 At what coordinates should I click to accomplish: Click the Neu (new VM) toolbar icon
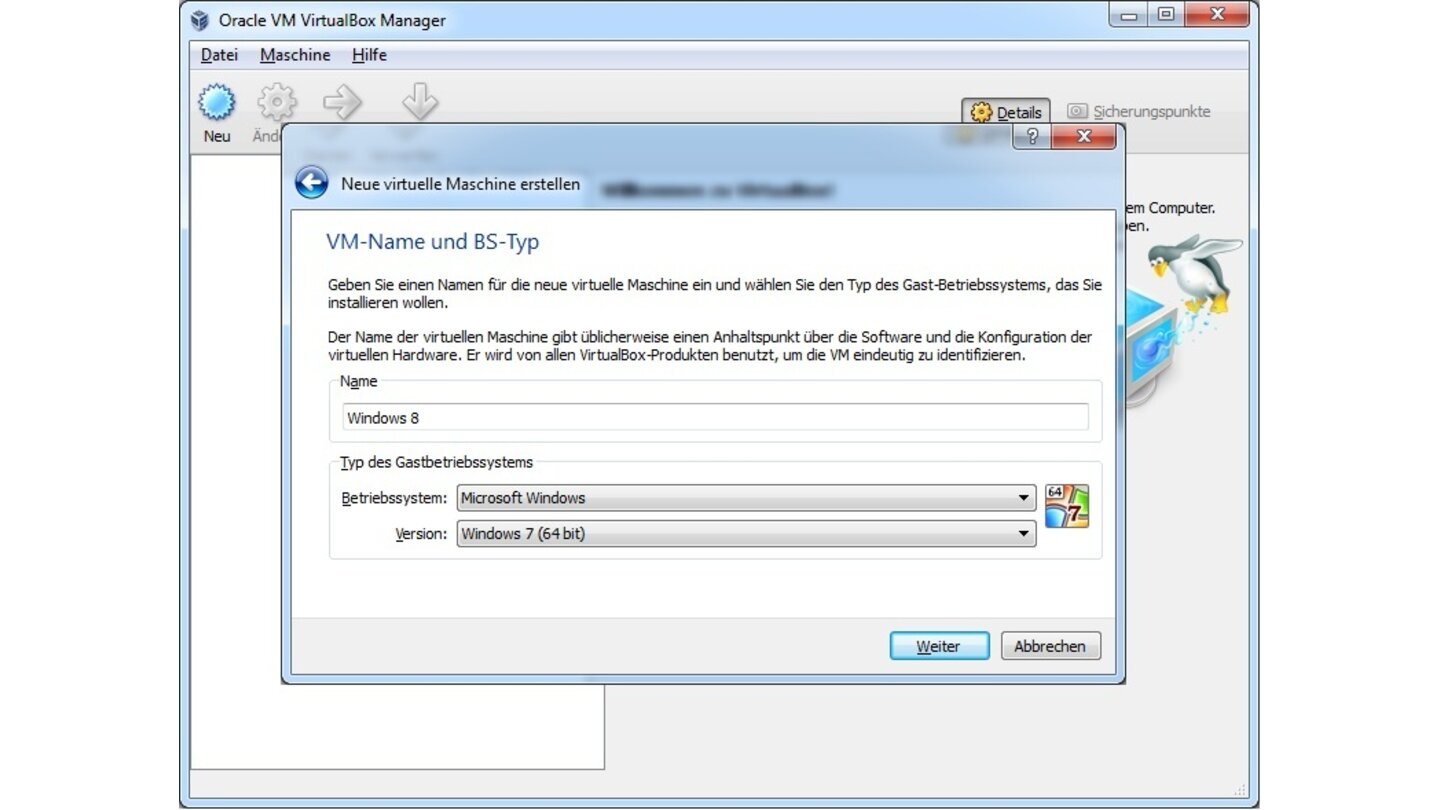(217, 103)
